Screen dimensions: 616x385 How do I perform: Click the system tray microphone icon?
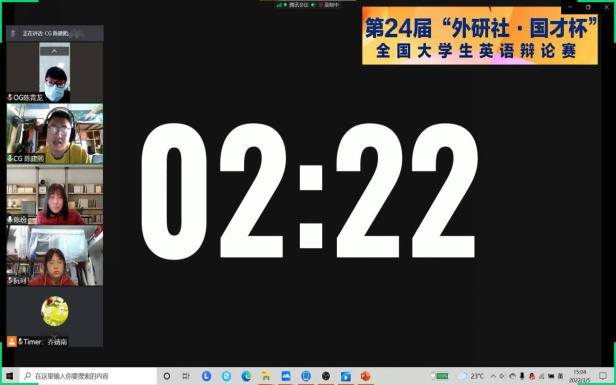(x=522, y=376)
